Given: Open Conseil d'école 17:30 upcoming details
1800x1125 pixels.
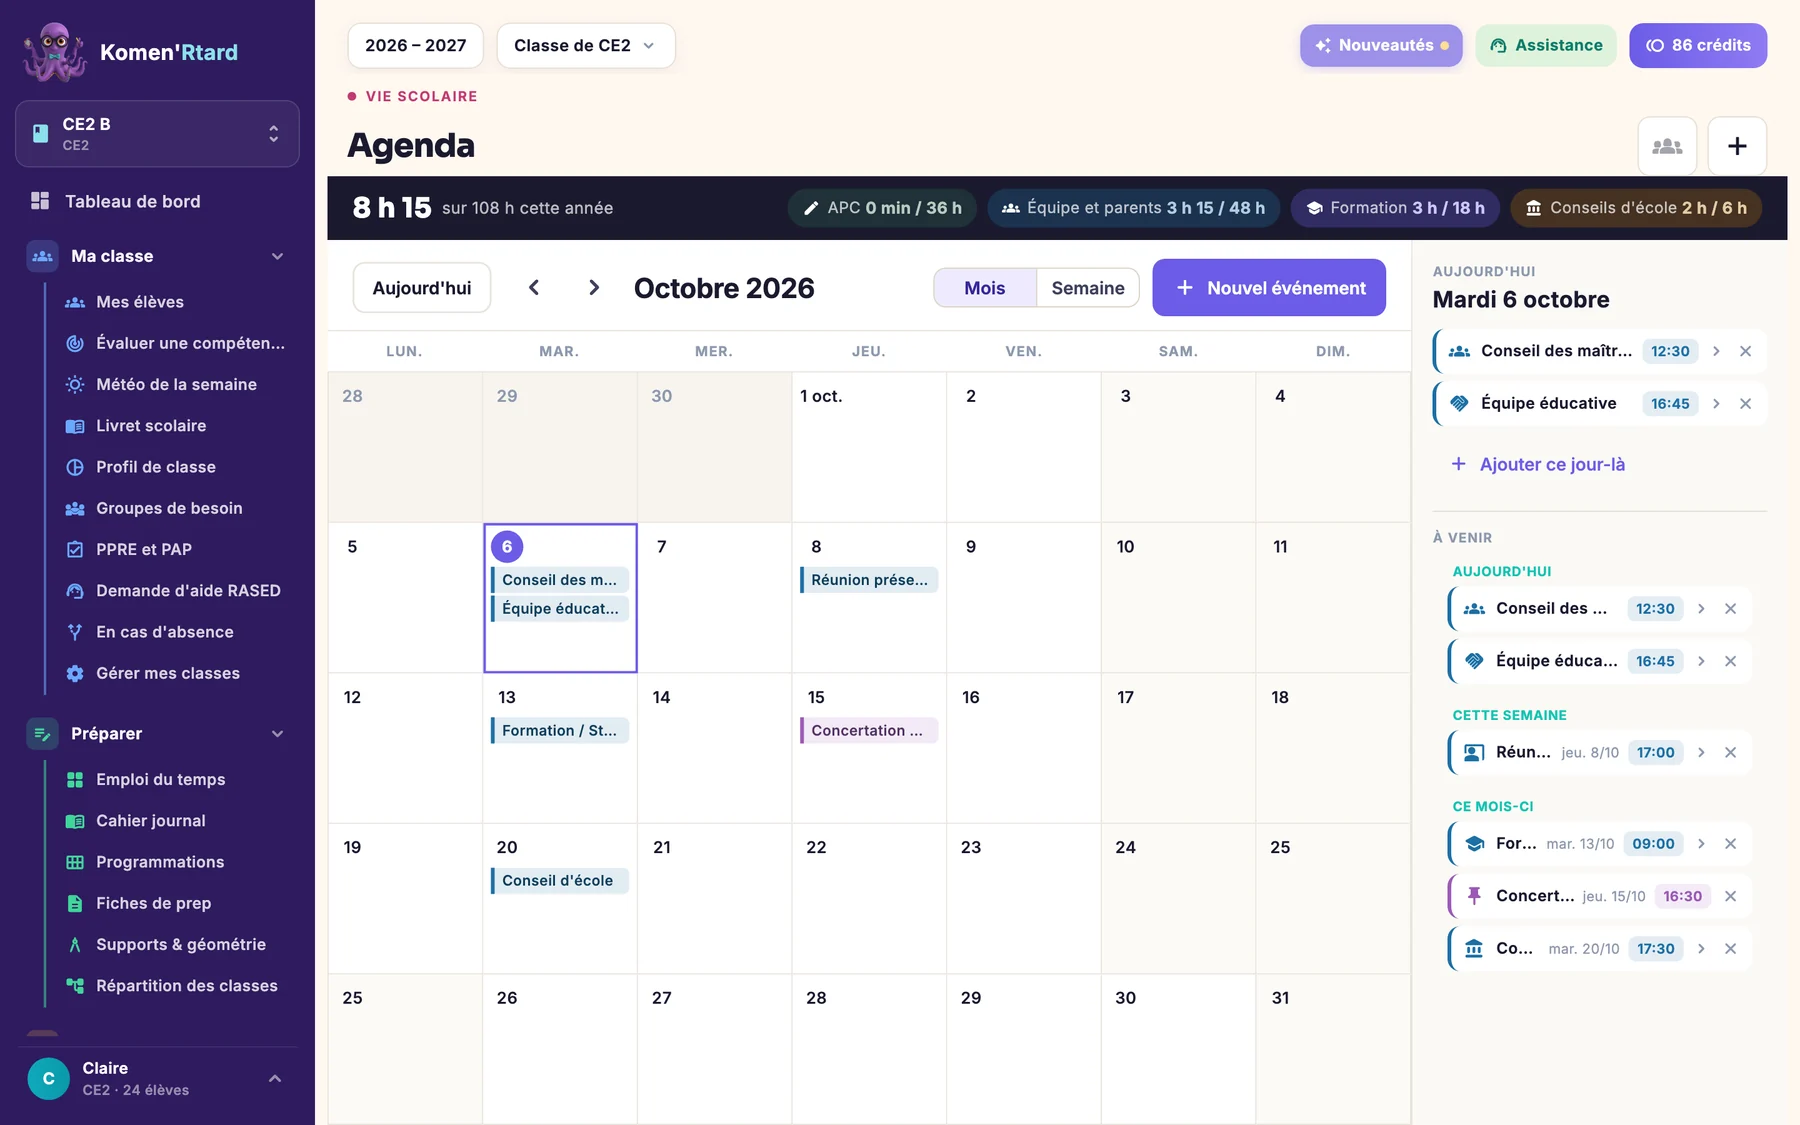Looking at the screenshot, I should click(x=1701, y=949).
